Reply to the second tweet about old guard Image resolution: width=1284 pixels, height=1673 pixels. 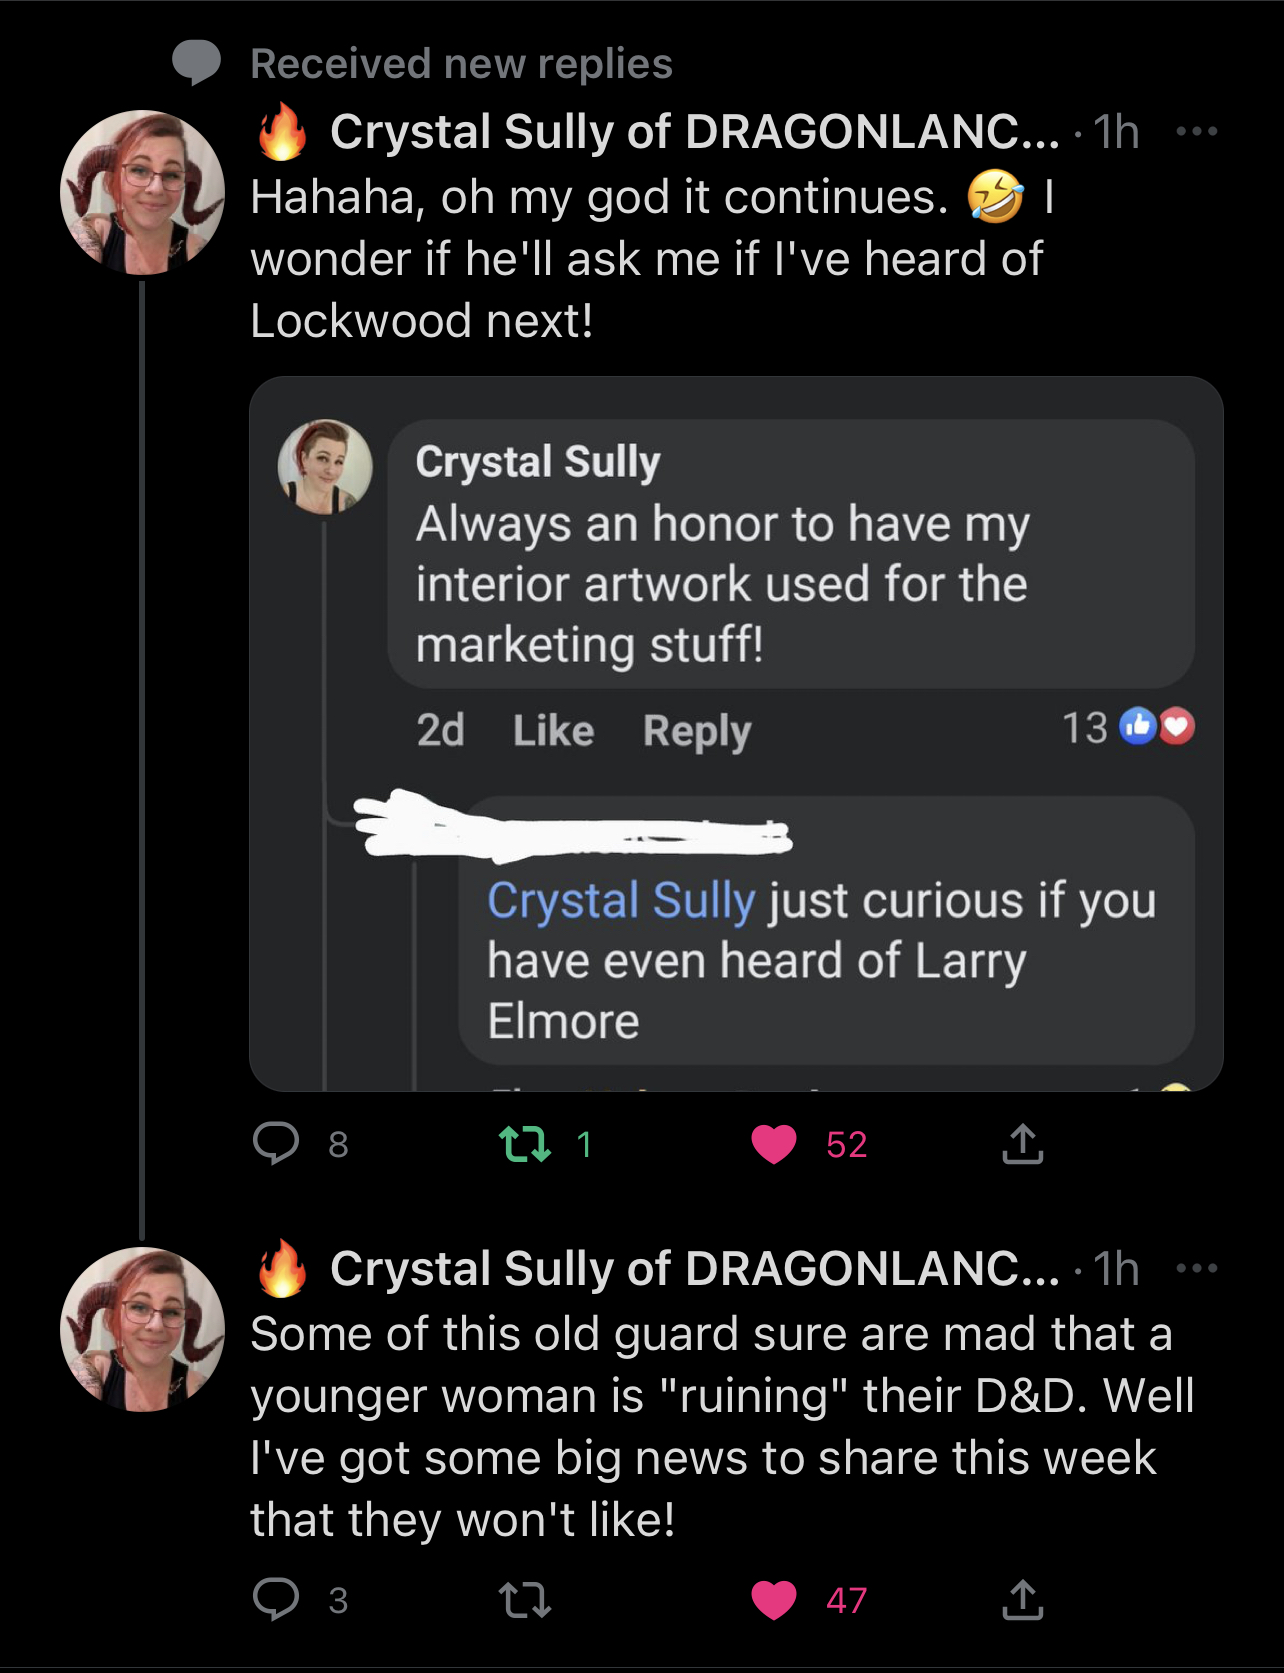coord(276,1599)
